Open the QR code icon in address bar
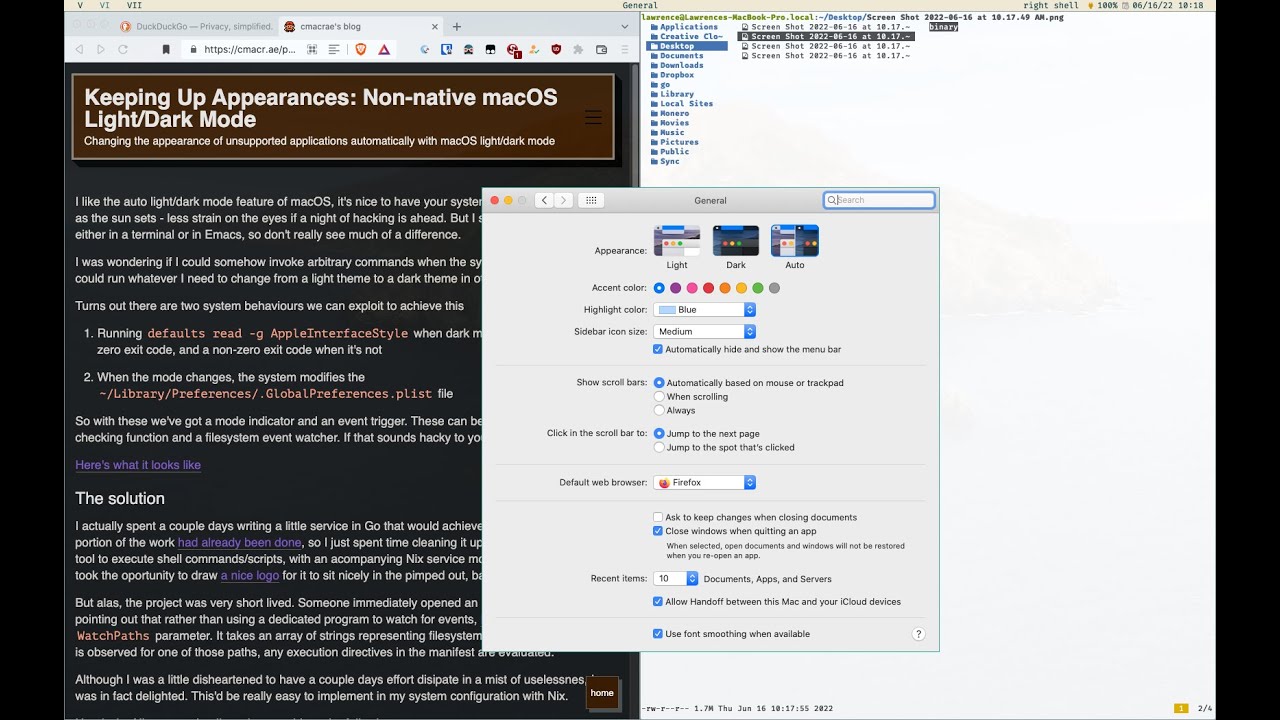The height and width of the screenshot is (720, 1280). tap(312, 49)
